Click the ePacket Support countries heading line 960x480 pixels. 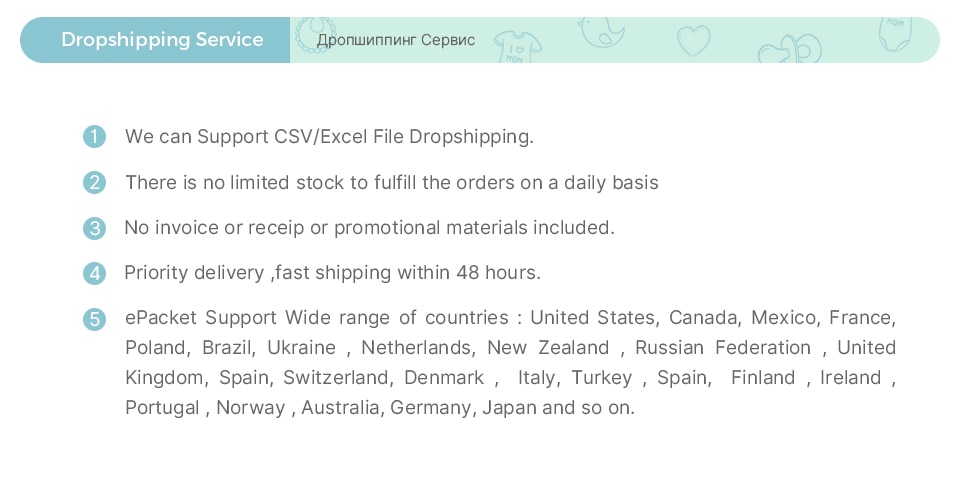point(510,318)
